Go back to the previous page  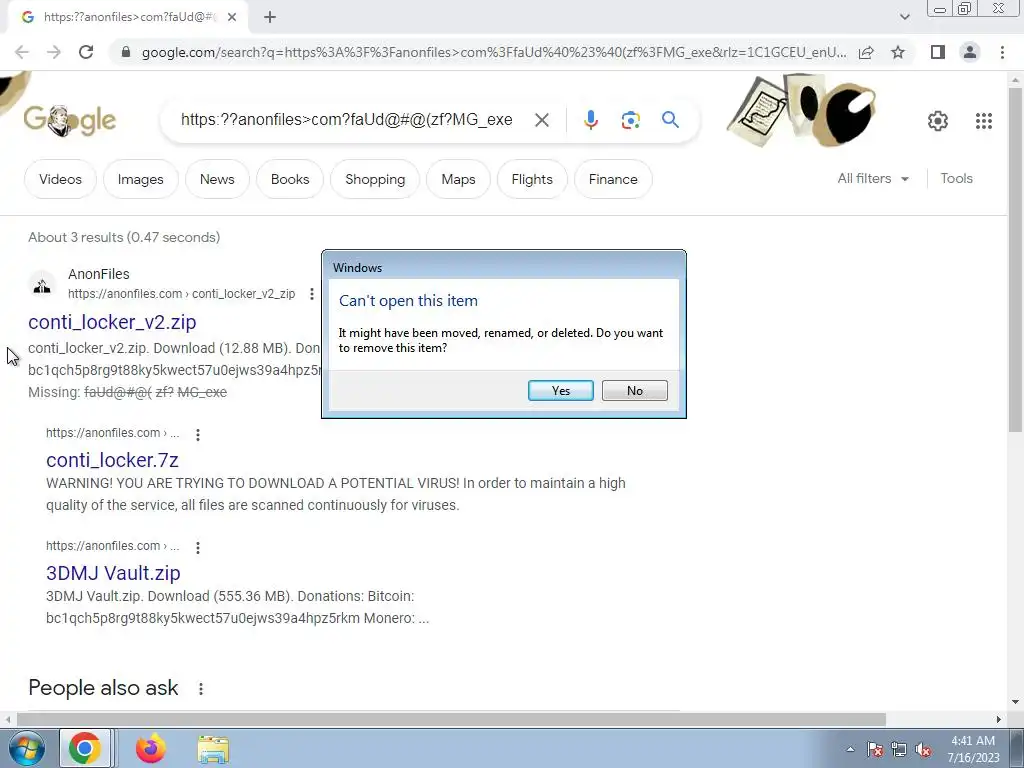click(x=22, y=52)
